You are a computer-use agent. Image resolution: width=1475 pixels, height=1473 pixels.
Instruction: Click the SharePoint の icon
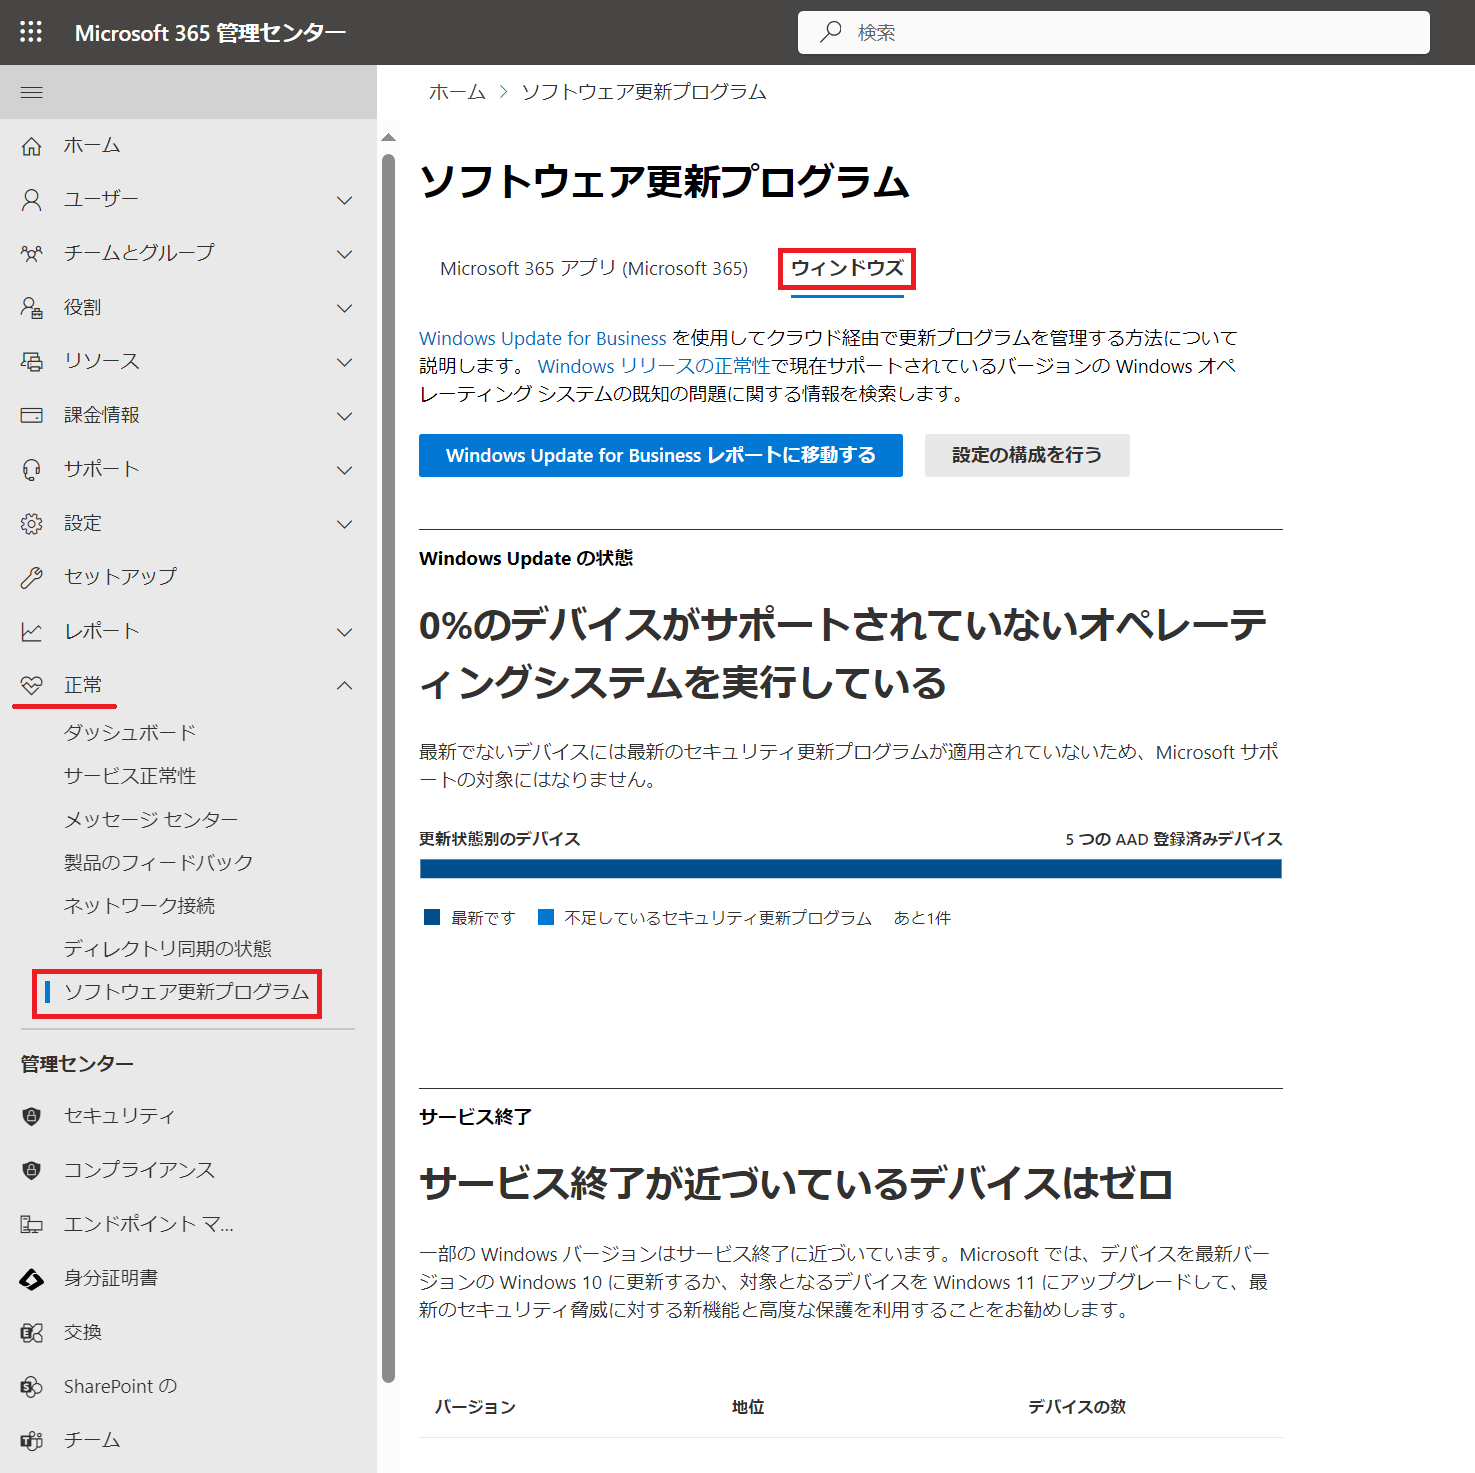32,1386
